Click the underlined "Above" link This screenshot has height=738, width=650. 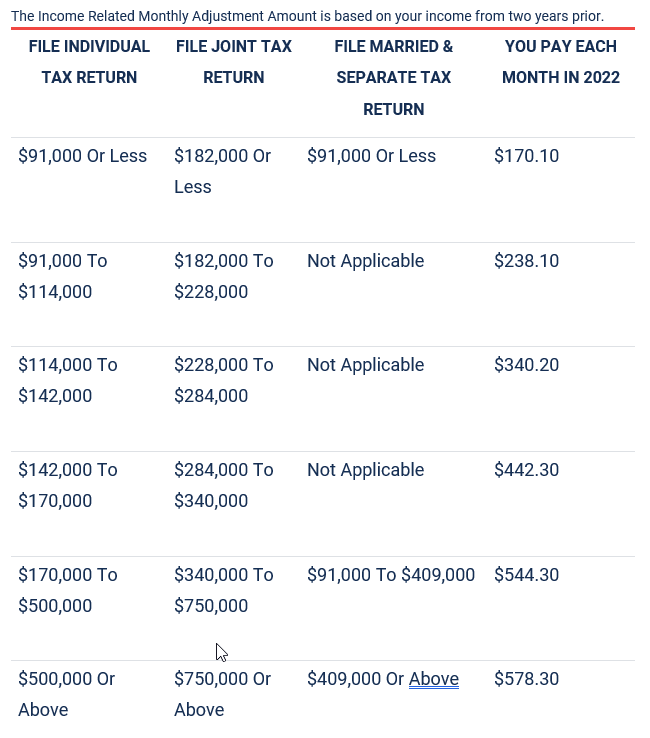[433, 679]
